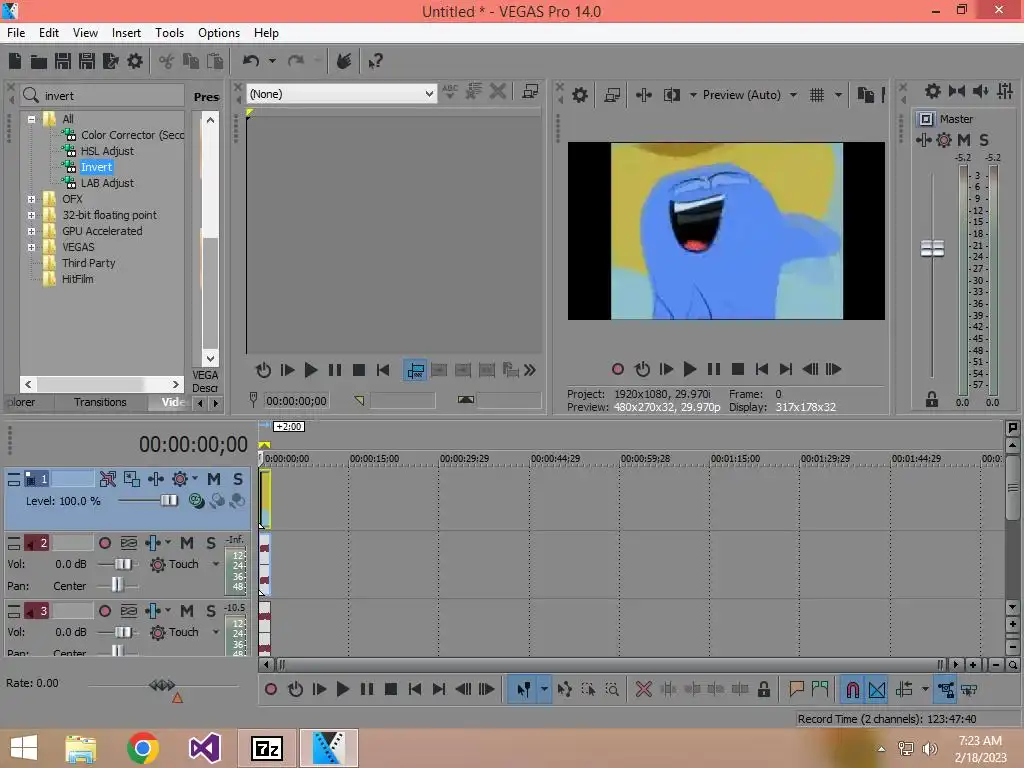Mute audio track 2
This screenshot has height=768, width=1024.
pyautogui.click(x=187, y=543)
